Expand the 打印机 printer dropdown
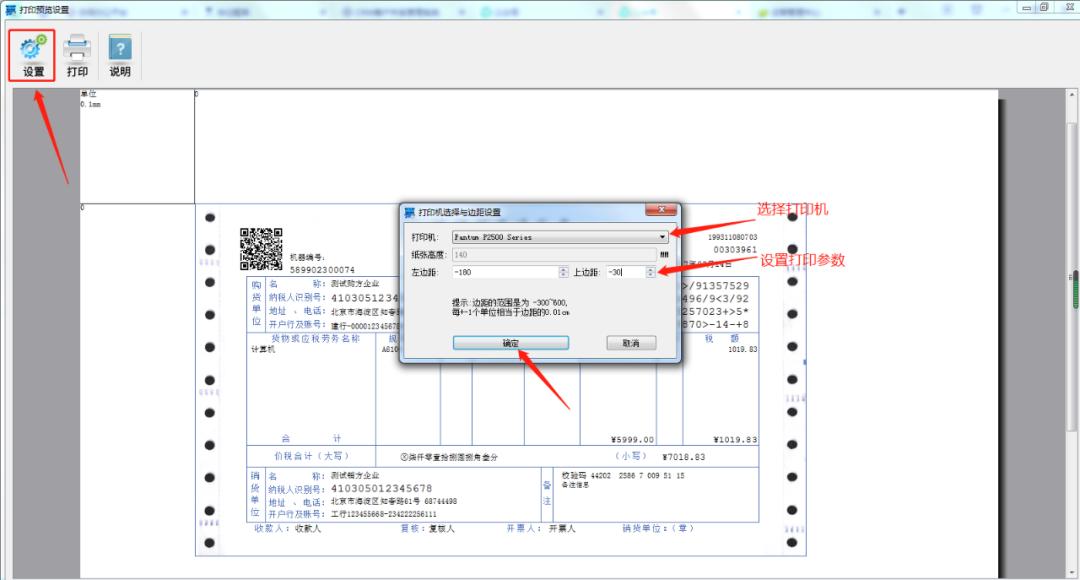The image size is (1080, 580). 662,237
